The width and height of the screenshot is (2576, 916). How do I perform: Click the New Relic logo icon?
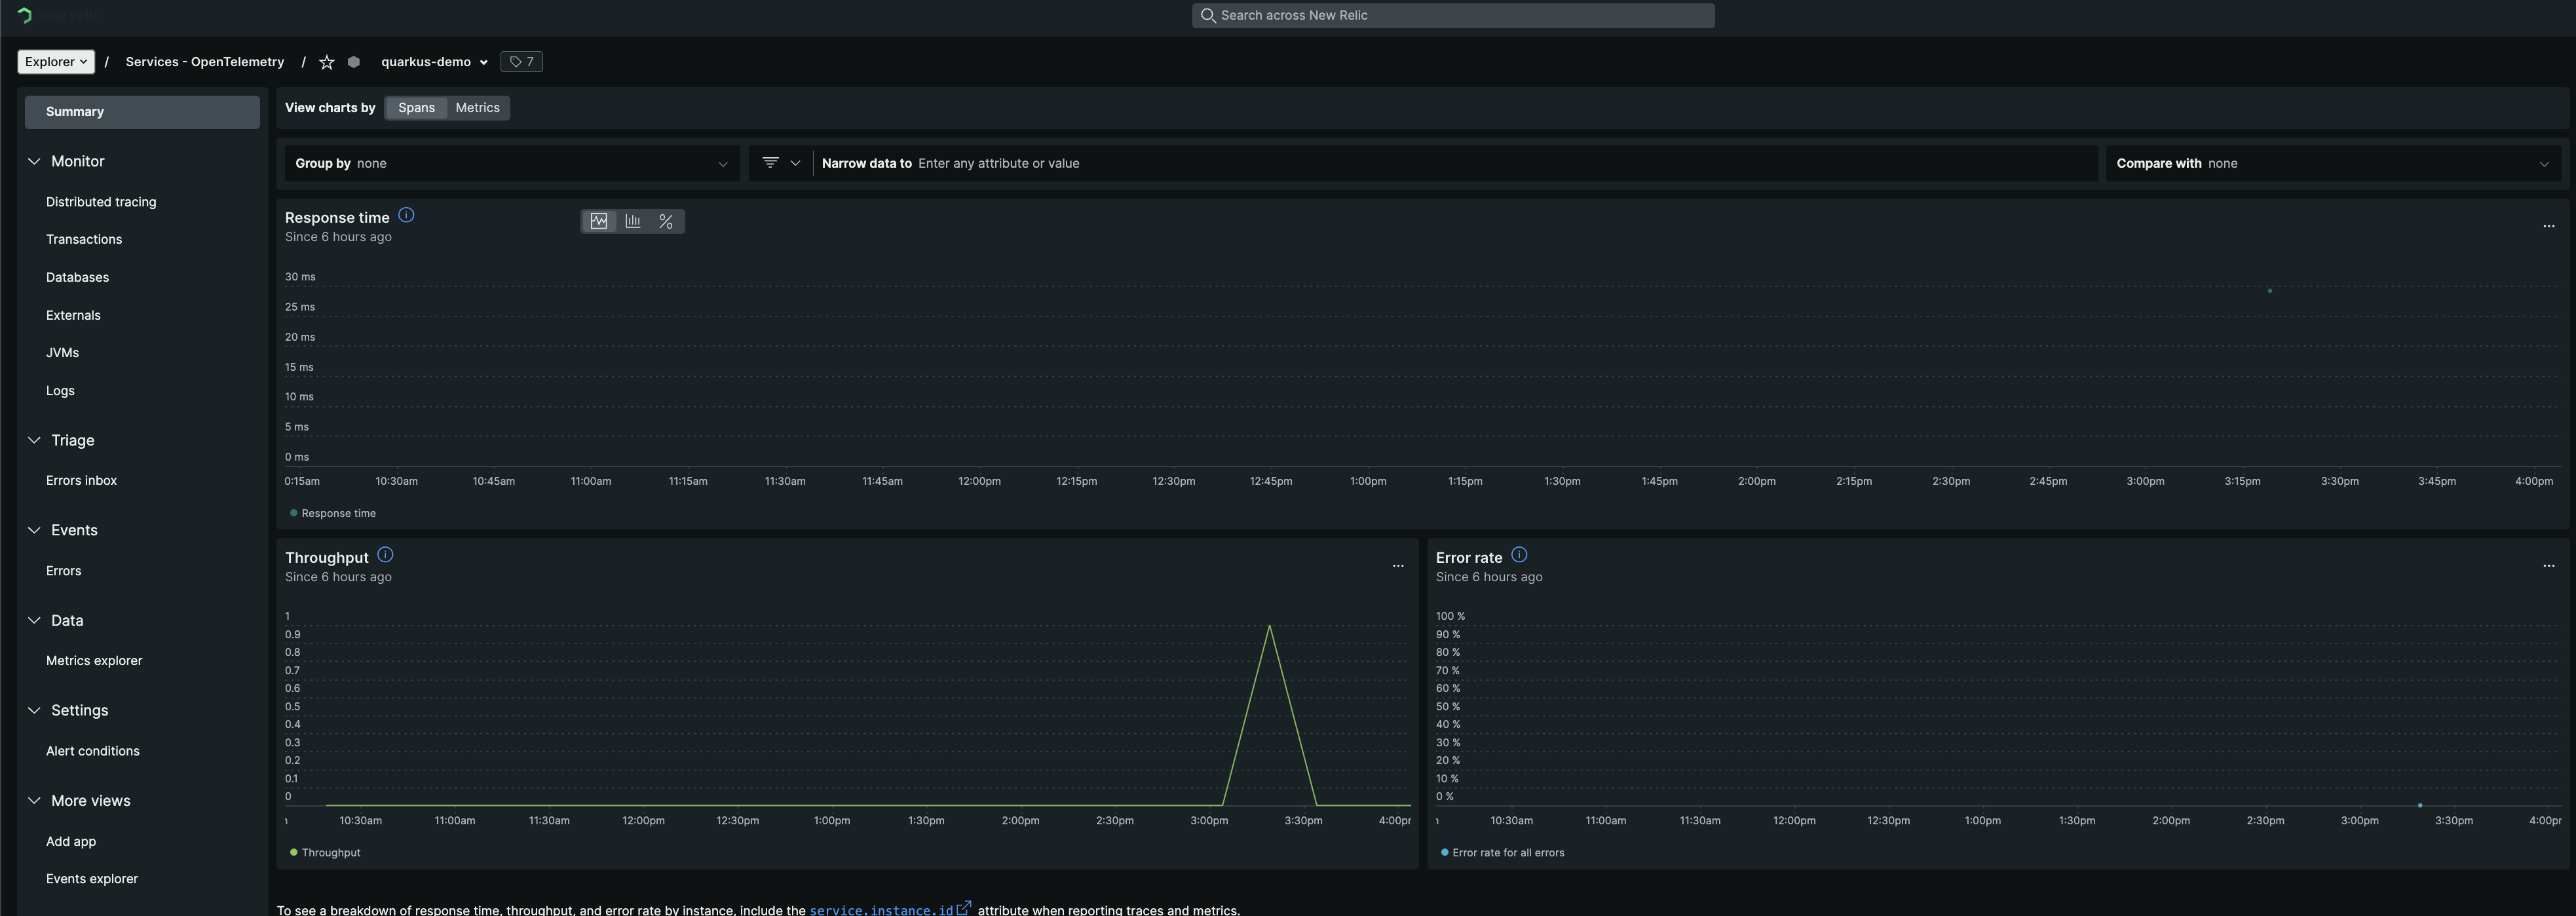pyautogui.click(x=24, y=15)
